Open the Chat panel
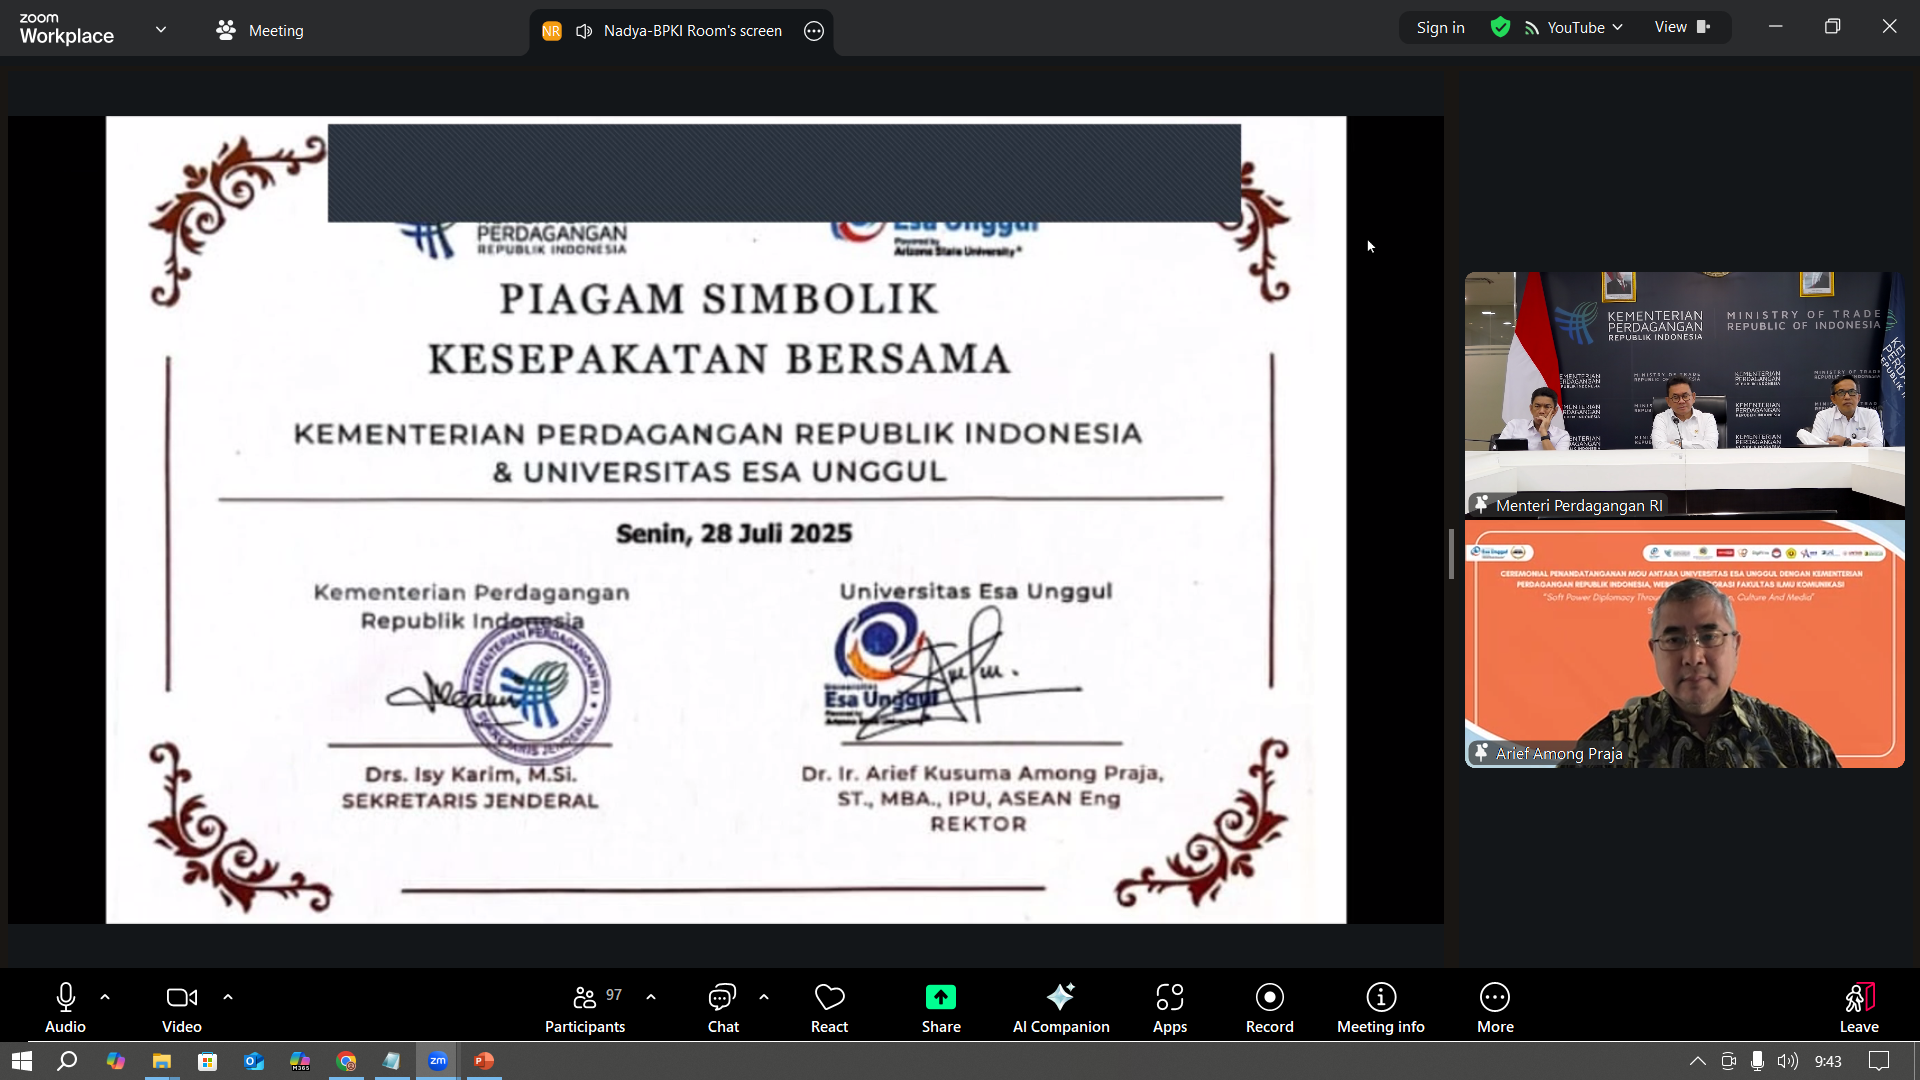 [723, 1008]
